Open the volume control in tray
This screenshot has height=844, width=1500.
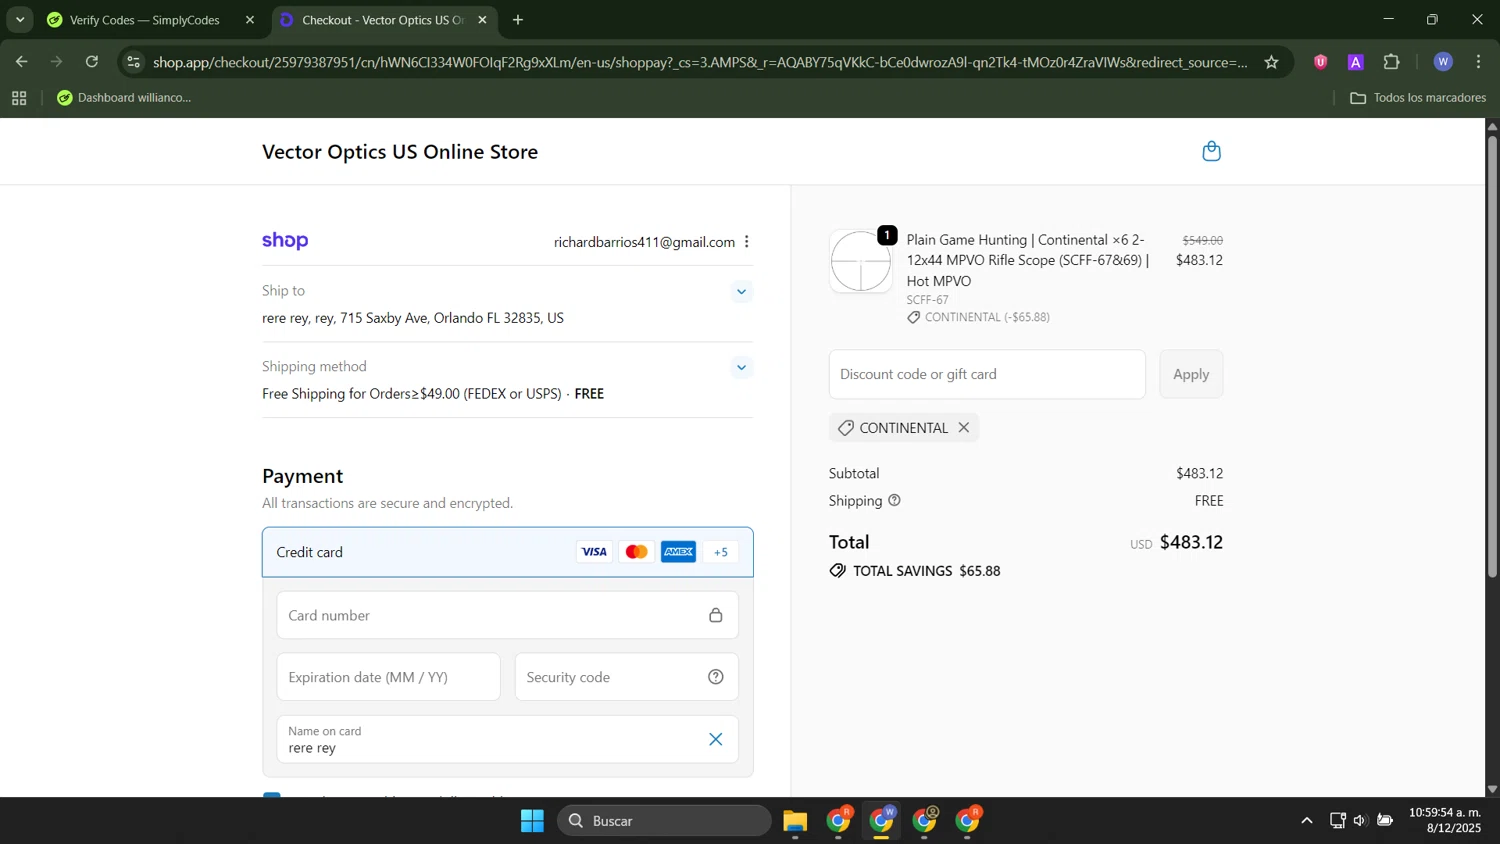(1360, 821)
